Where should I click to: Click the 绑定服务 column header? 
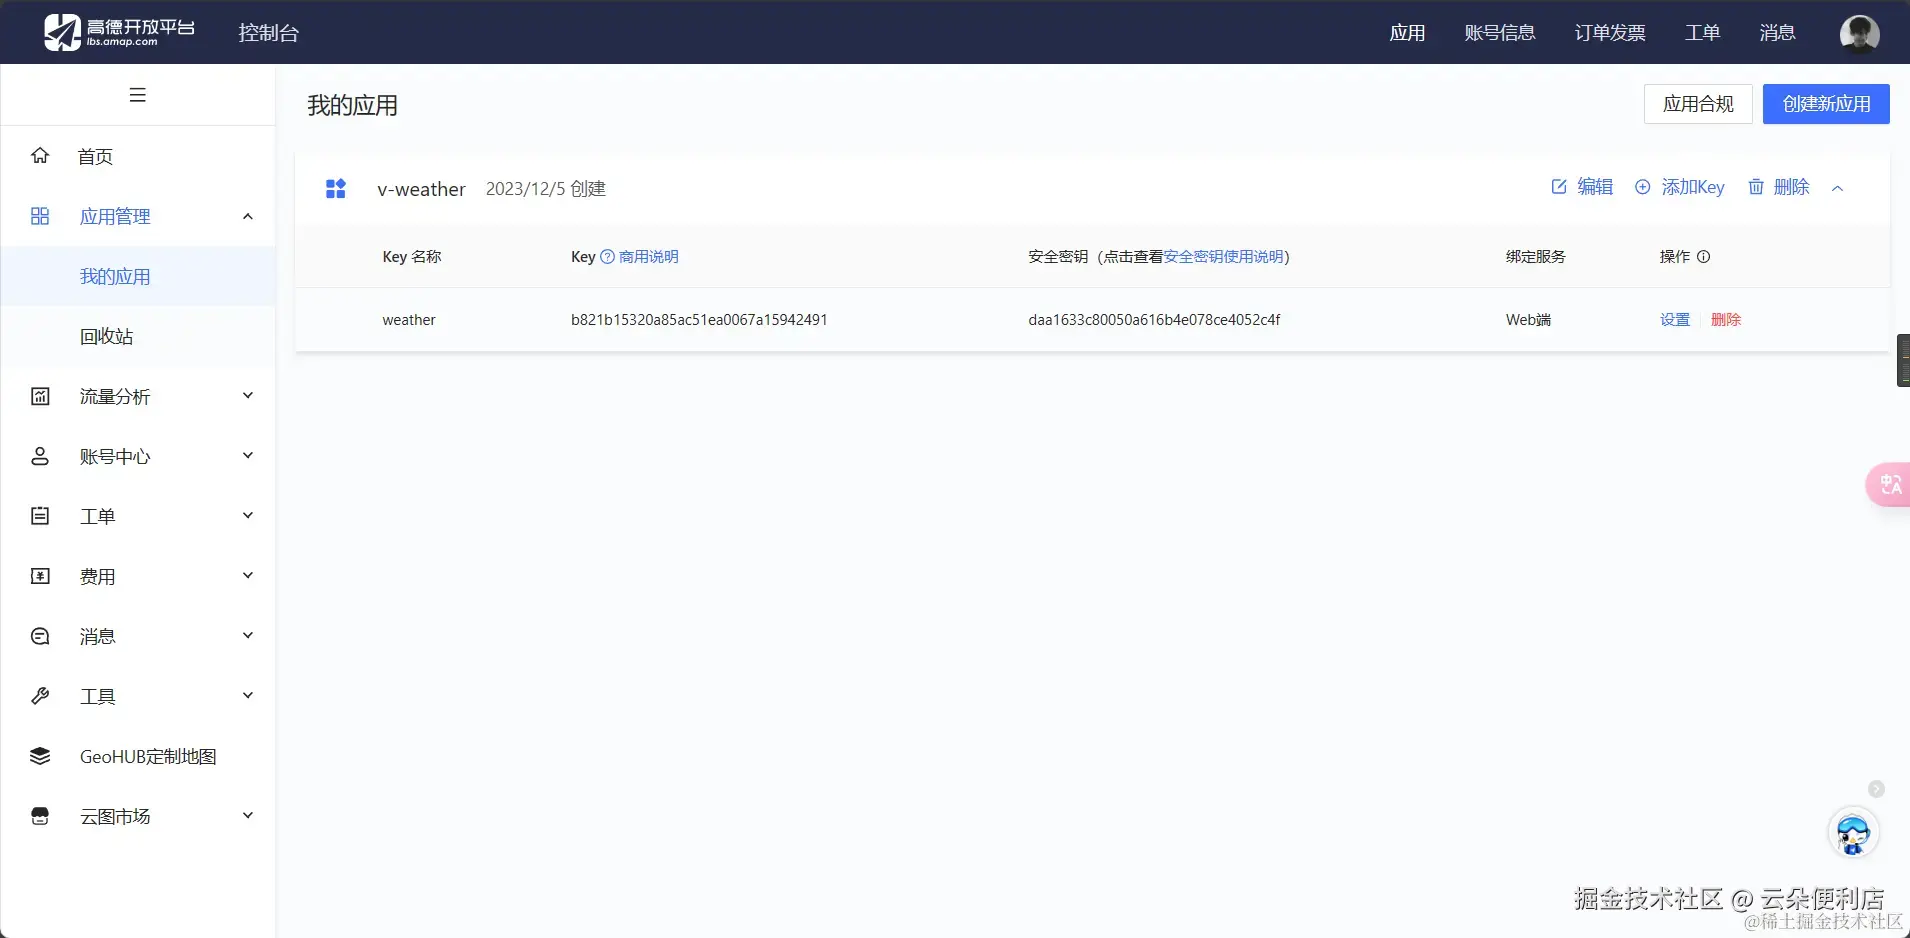point(1536,257)
